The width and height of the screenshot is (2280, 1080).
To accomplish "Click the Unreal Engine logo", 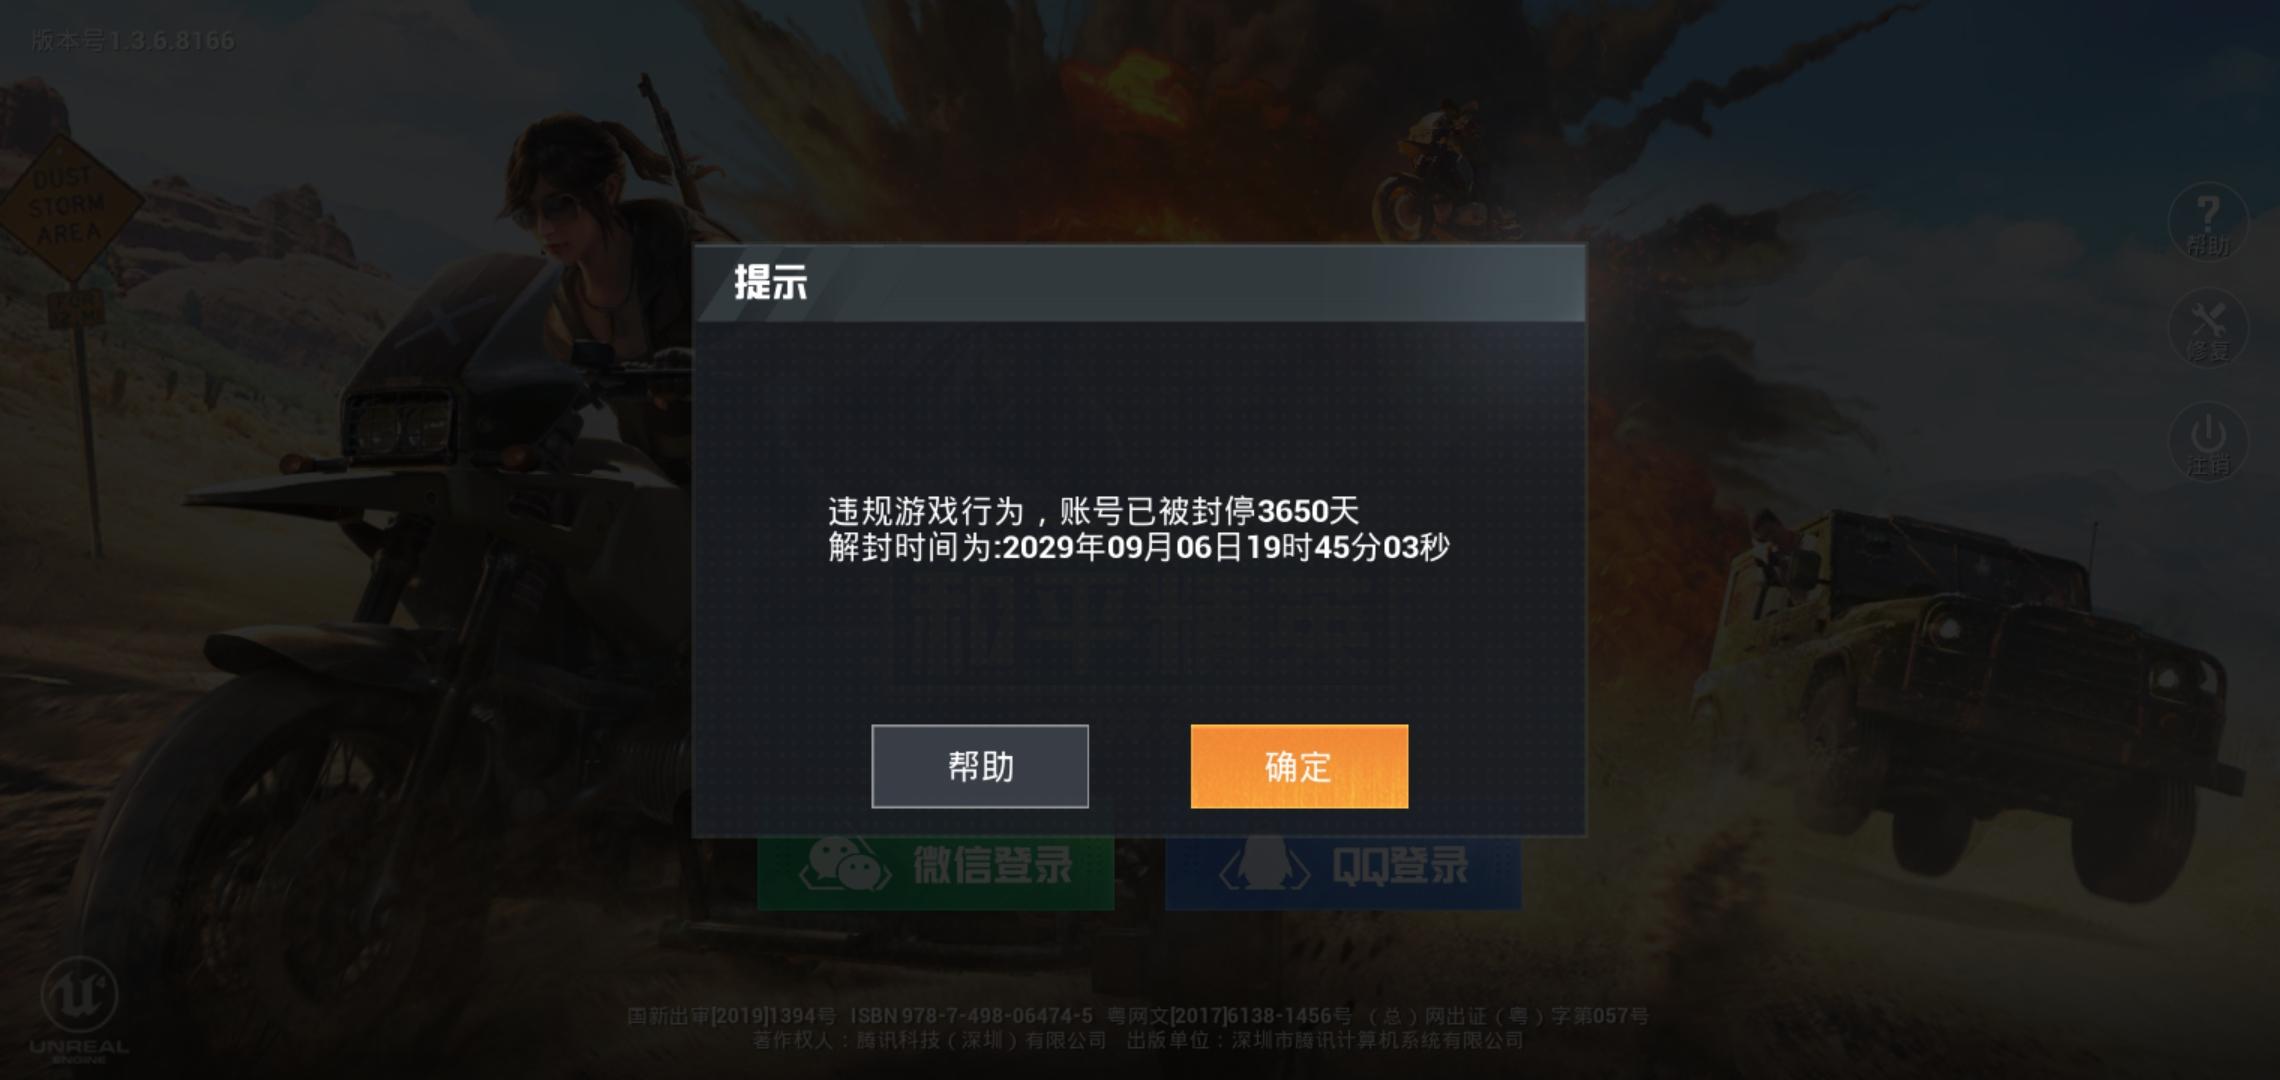I will pos(79,1010).
